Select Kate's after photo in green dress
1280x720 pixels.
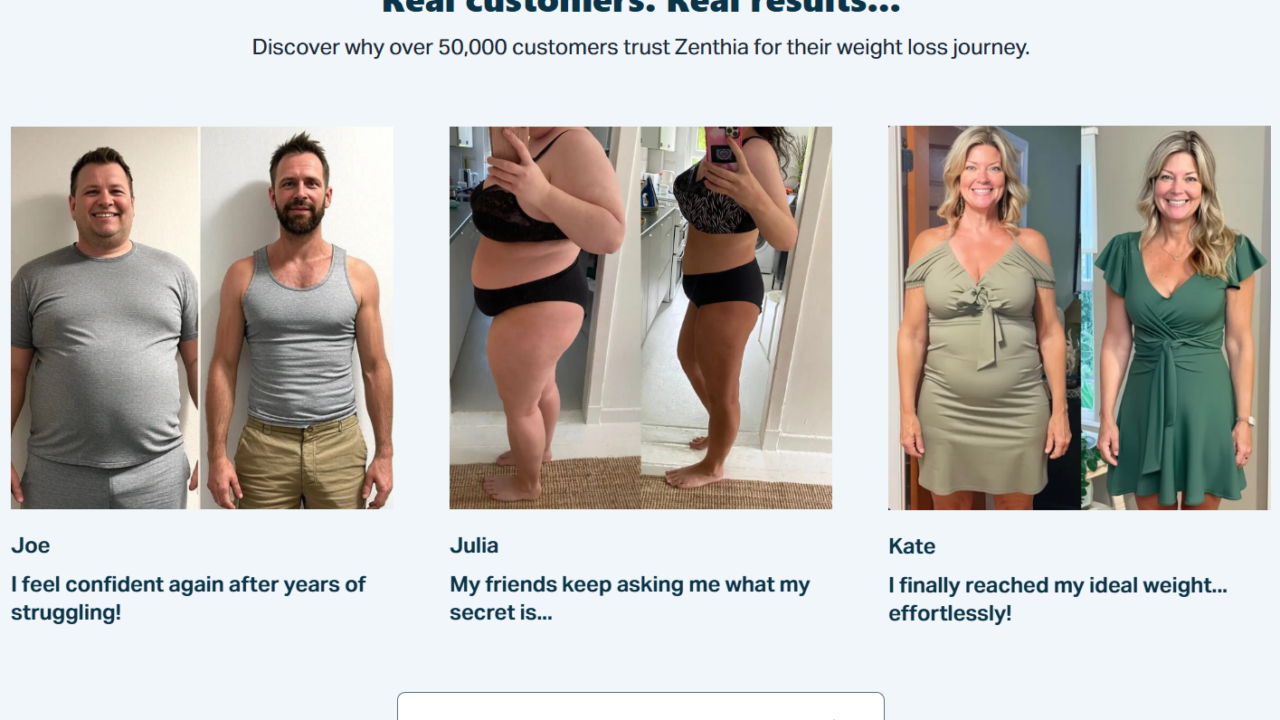tap(1175, 318)
